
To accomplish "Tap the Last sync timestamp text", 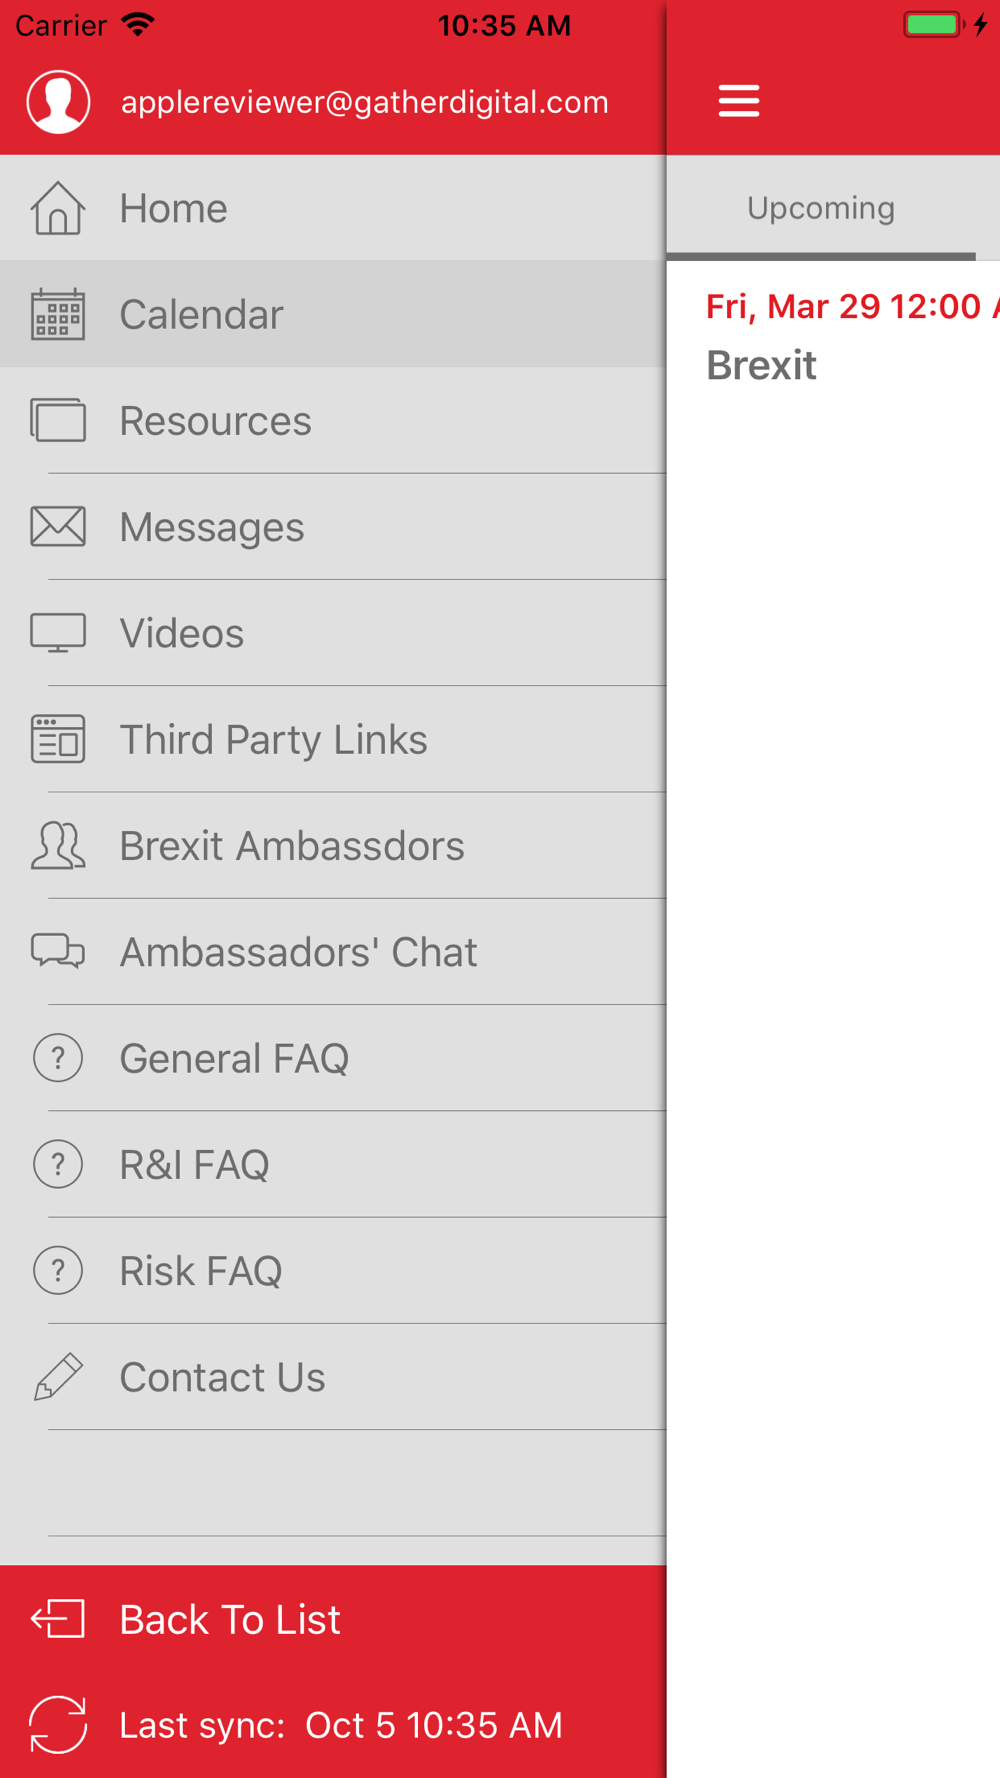I will [x=340, y=1725].
